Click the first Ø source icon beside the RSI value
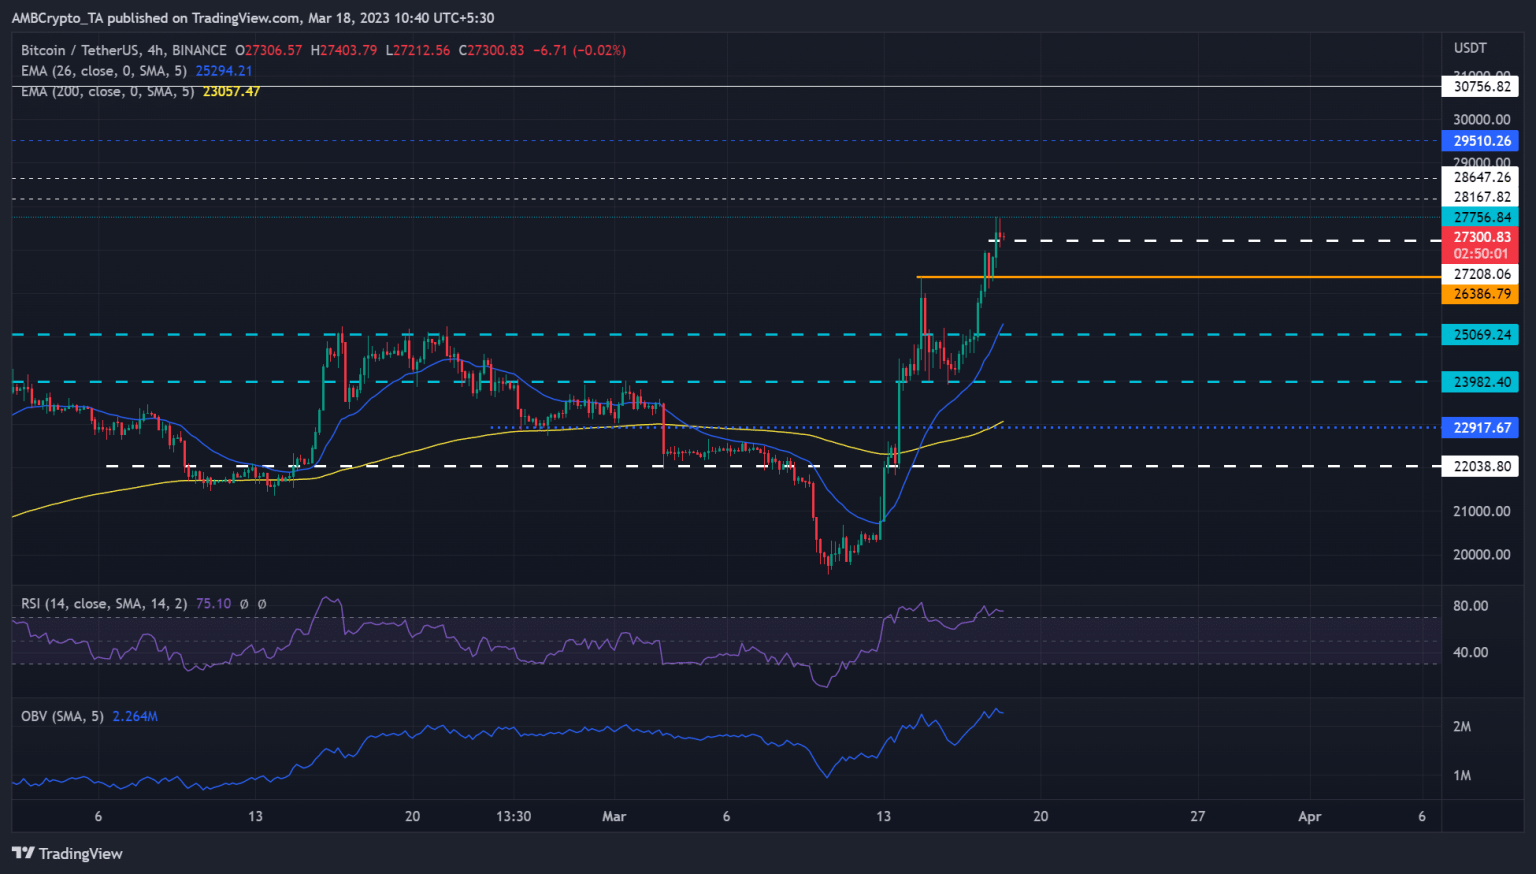 coord(243,604)
